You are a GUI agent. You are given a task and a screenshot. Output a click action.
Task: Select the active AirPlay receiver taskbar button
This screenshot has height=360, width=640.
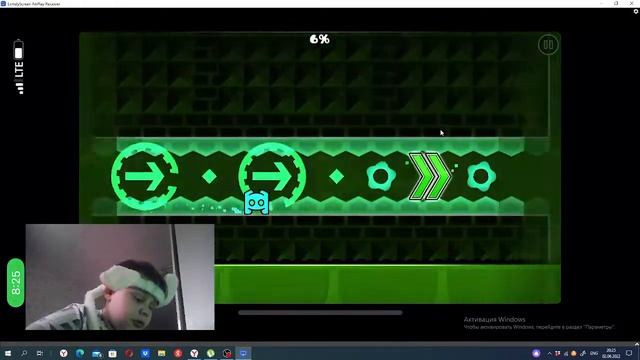pyautogui.click(x=243, y=353)
